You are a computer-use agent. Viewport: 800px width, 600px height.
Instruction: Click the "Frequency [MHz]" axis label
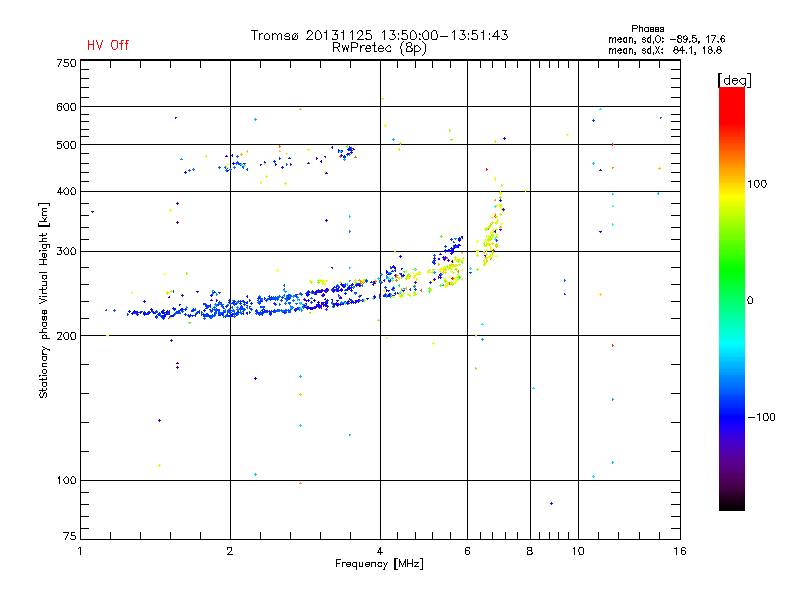coord(379,564)
